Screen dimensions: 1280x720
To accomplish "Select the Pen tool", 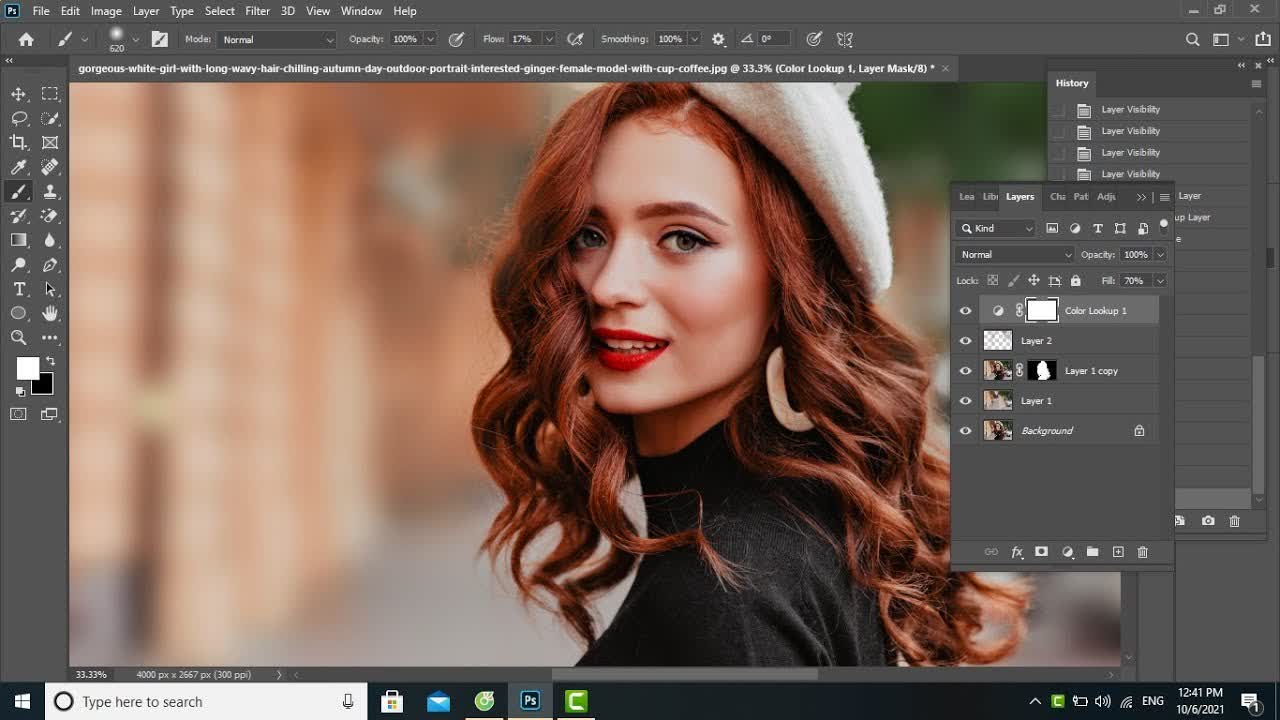I will 50,265.
